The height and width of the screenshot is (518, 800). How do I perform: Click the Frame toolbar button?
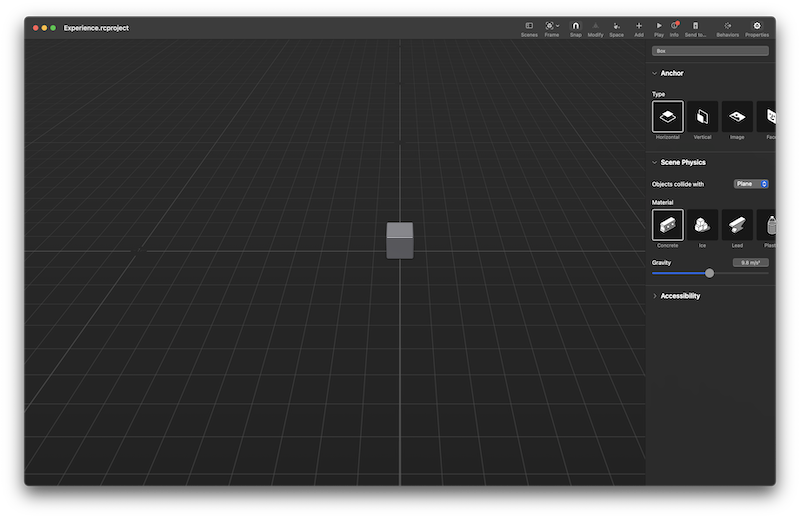point(552,29)
